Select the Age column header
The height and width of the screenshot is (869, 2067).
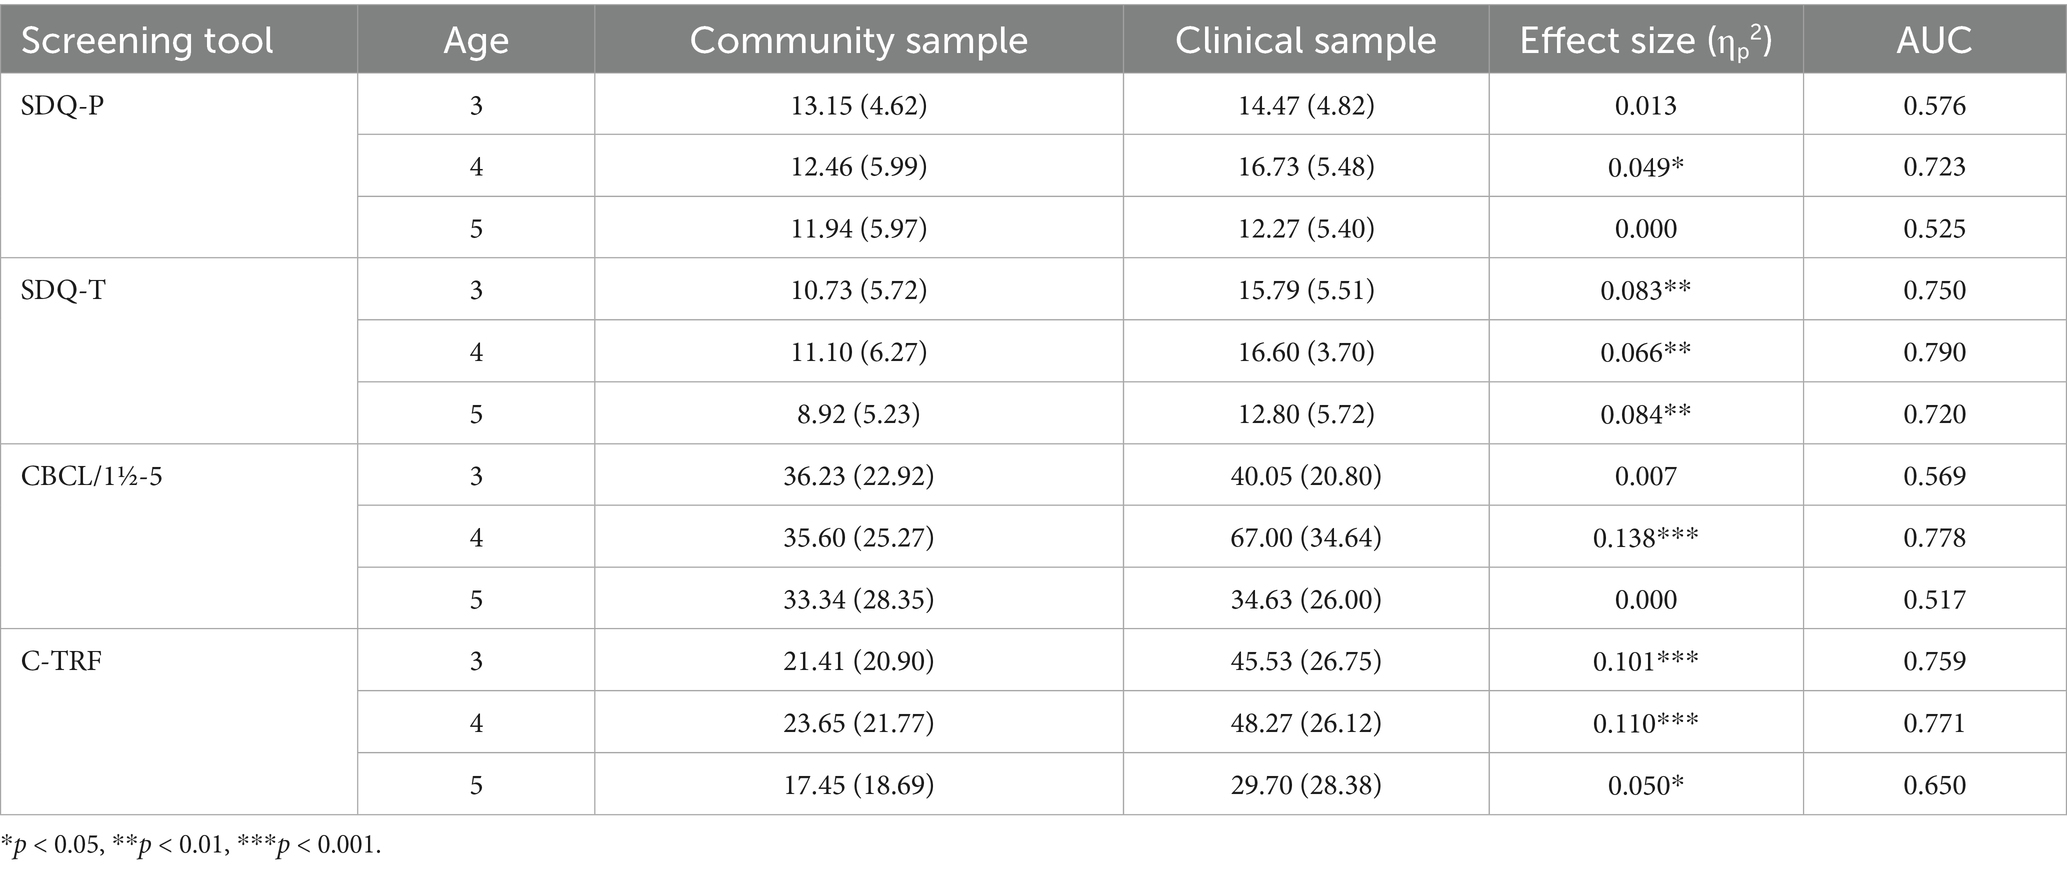coord(476,40)
